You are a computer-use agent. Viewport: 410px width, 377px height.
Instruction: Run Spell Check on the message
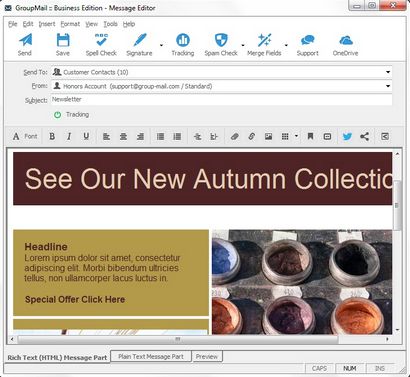tap(101, 40)
